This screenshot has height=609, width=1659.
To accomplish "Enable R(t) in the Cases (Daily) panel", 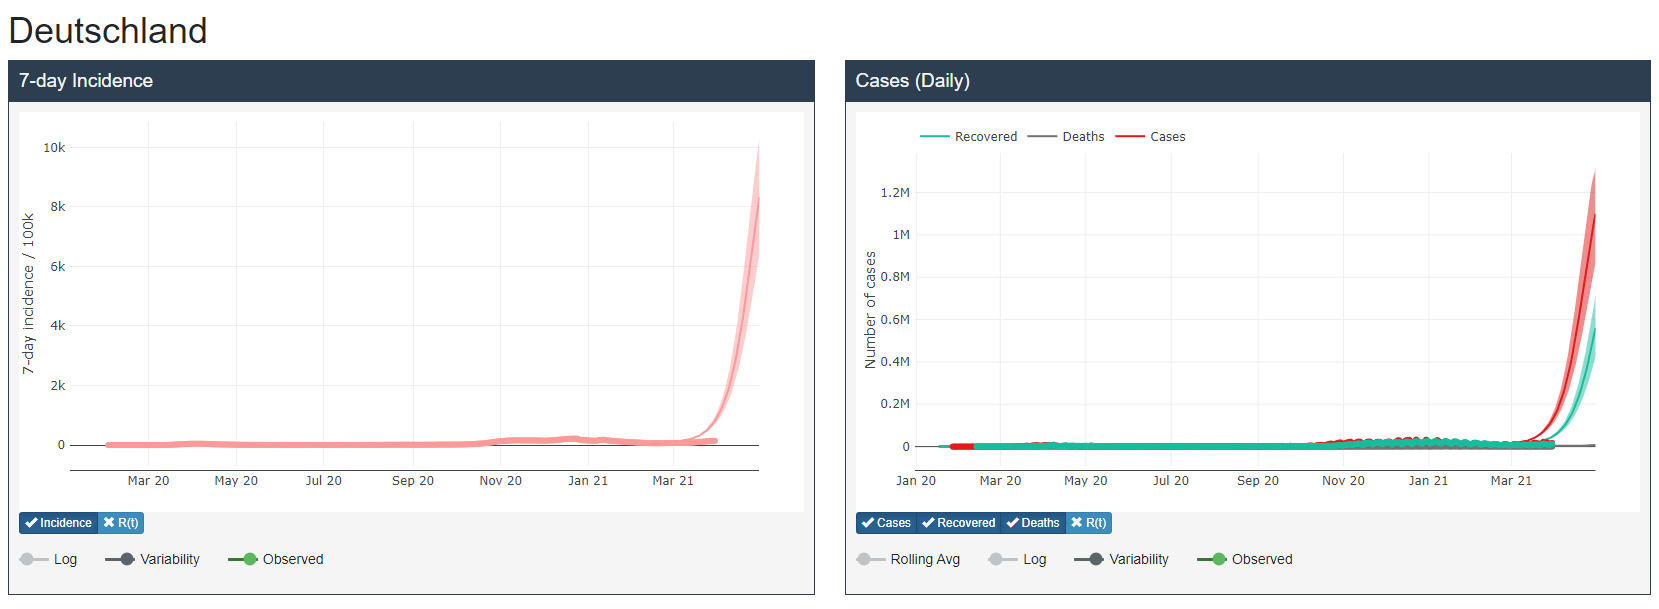I will tap(1089, 523).
